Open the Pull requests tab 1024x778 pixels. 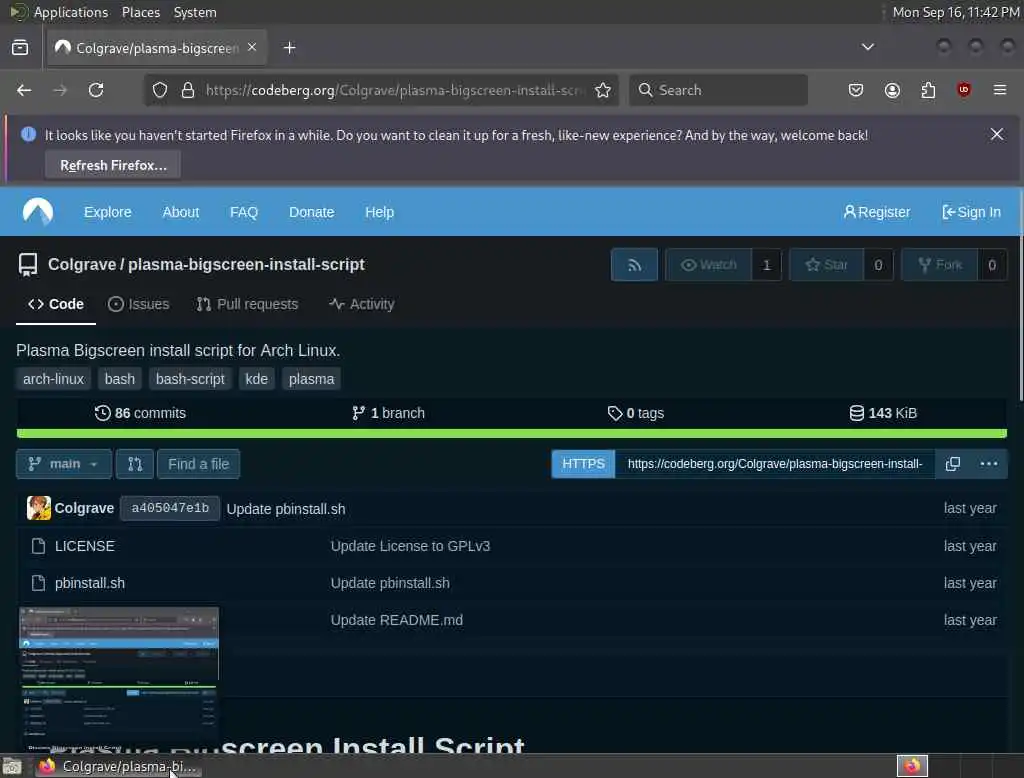pyautogui.click(x=248, y=304)
